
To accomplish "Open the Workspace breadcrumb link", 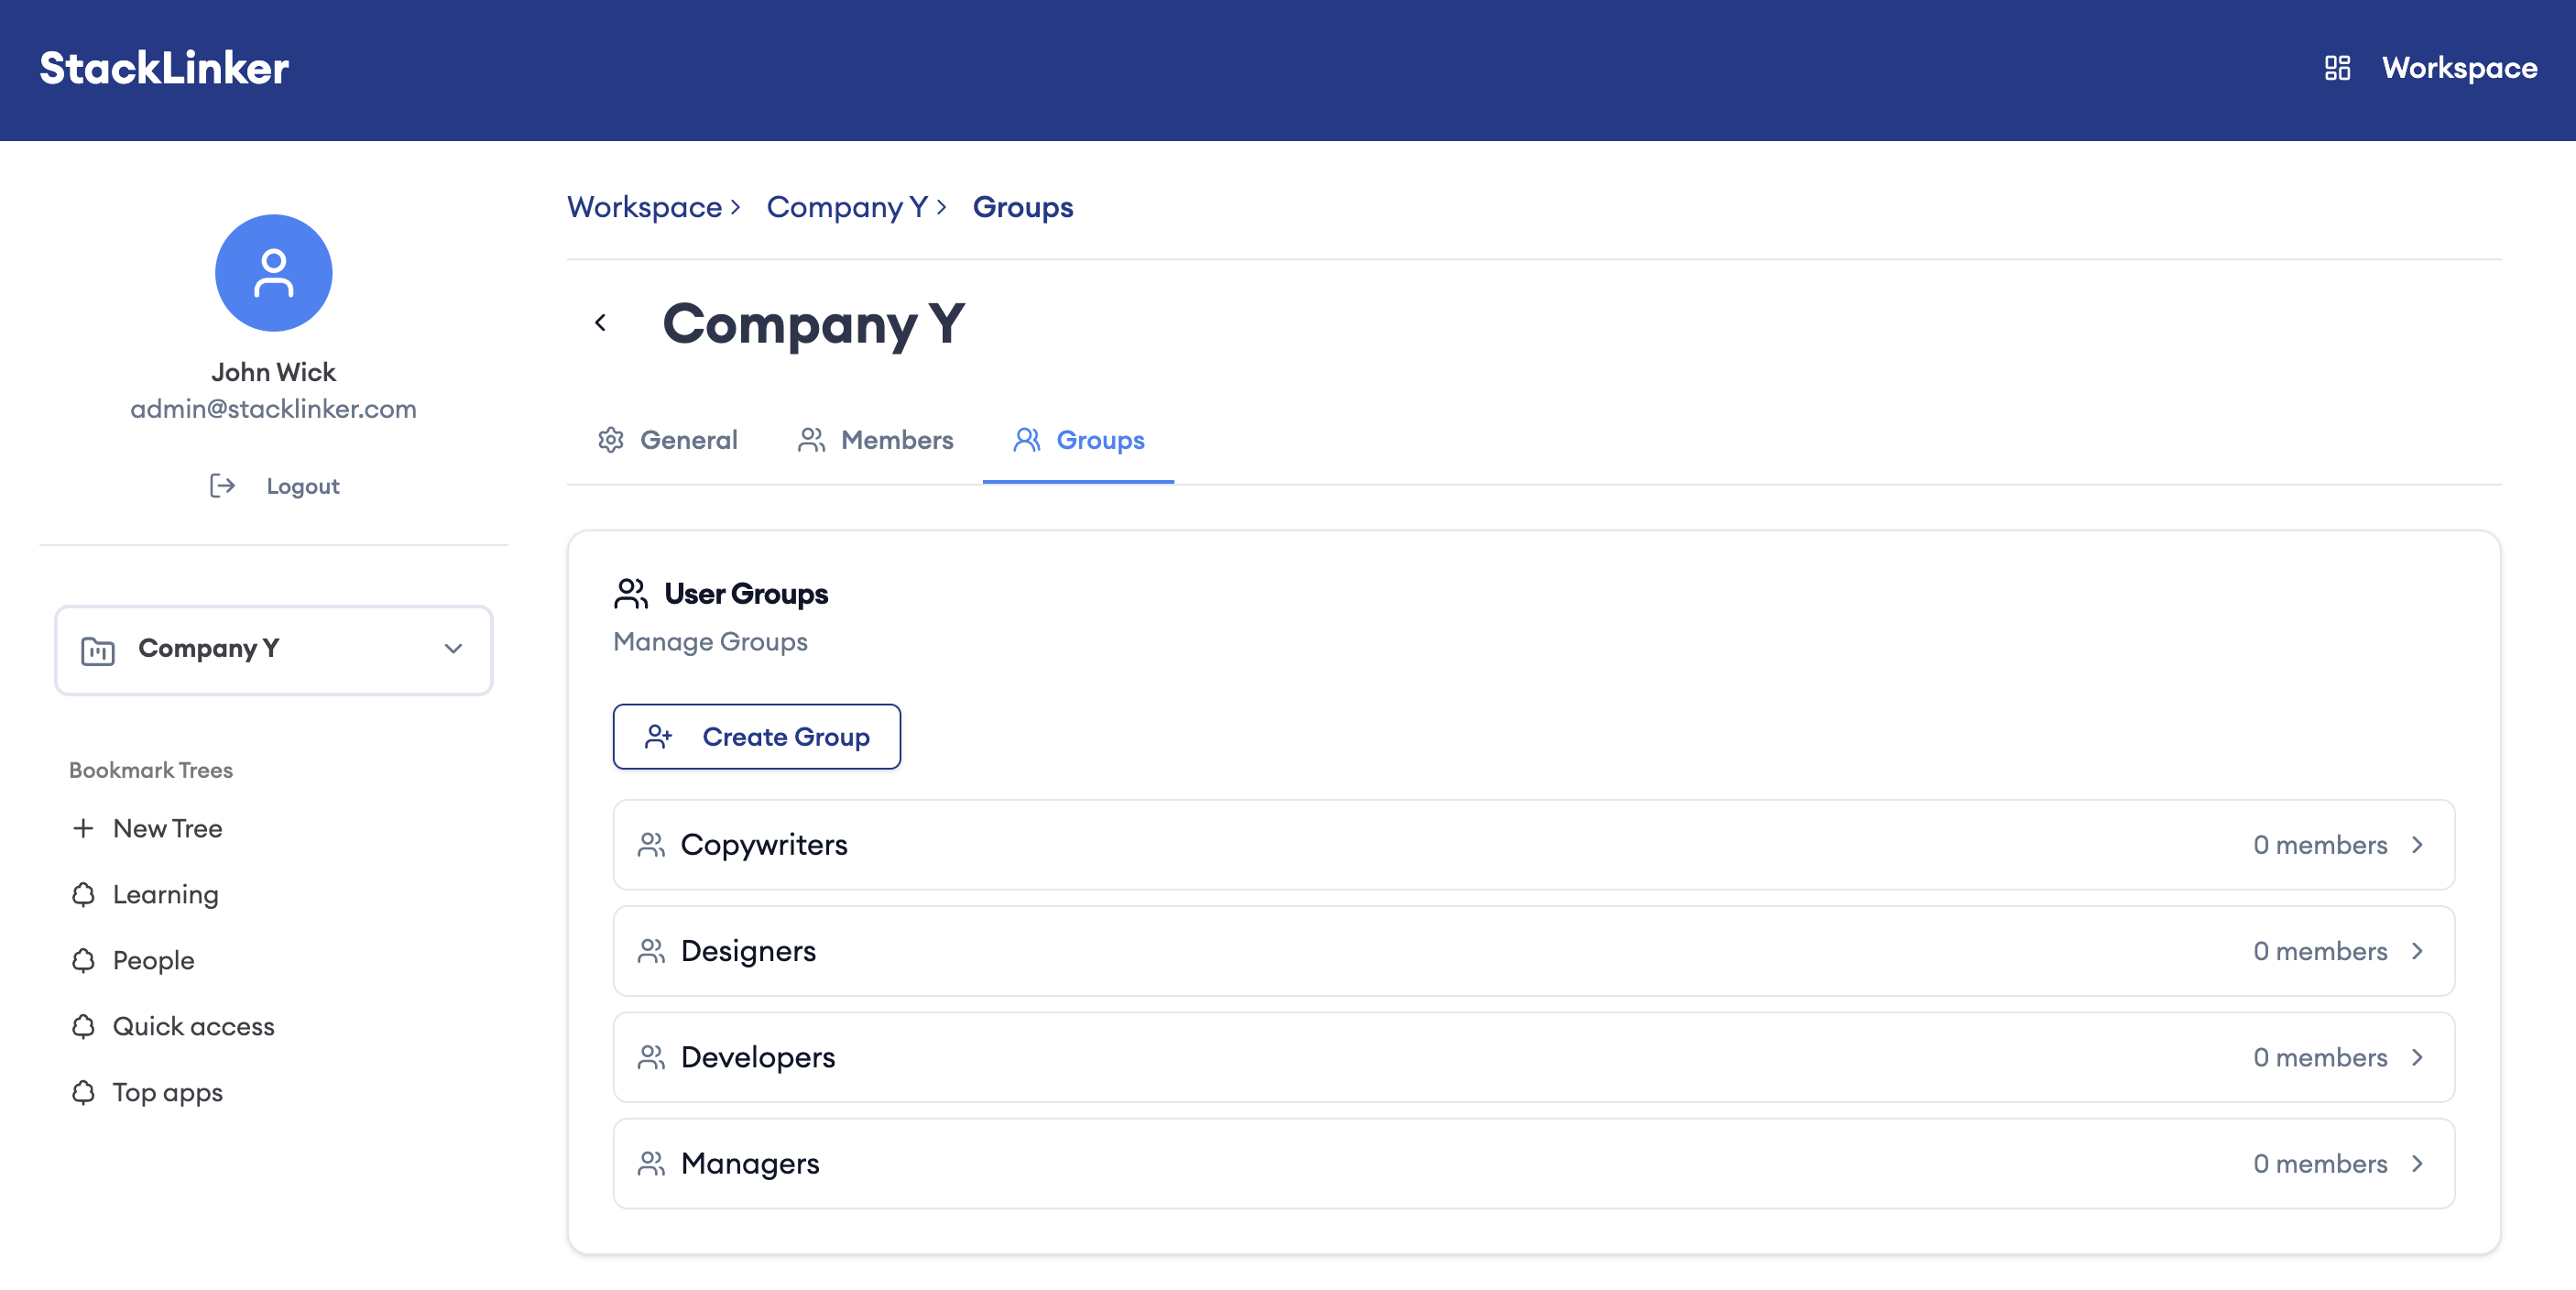I will 644,207.
